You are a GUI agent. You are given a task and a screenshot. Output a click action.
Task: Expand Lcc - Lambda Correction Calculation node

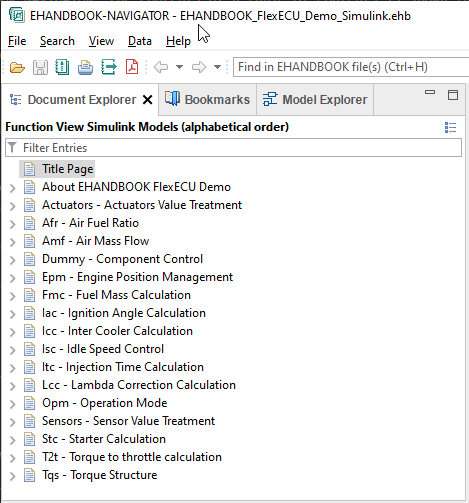click(13, 386)
